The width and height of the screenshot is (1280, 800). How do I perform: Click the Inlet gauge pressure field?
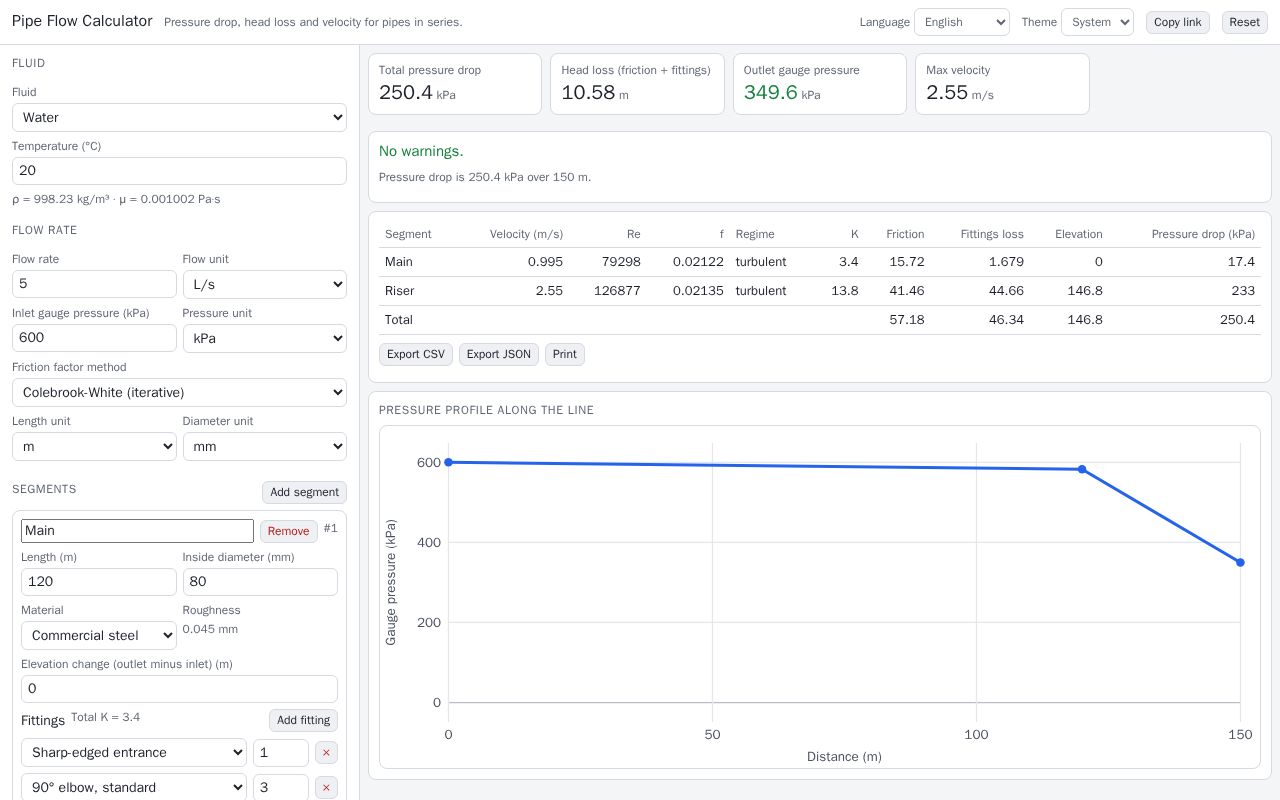point(94,338)
